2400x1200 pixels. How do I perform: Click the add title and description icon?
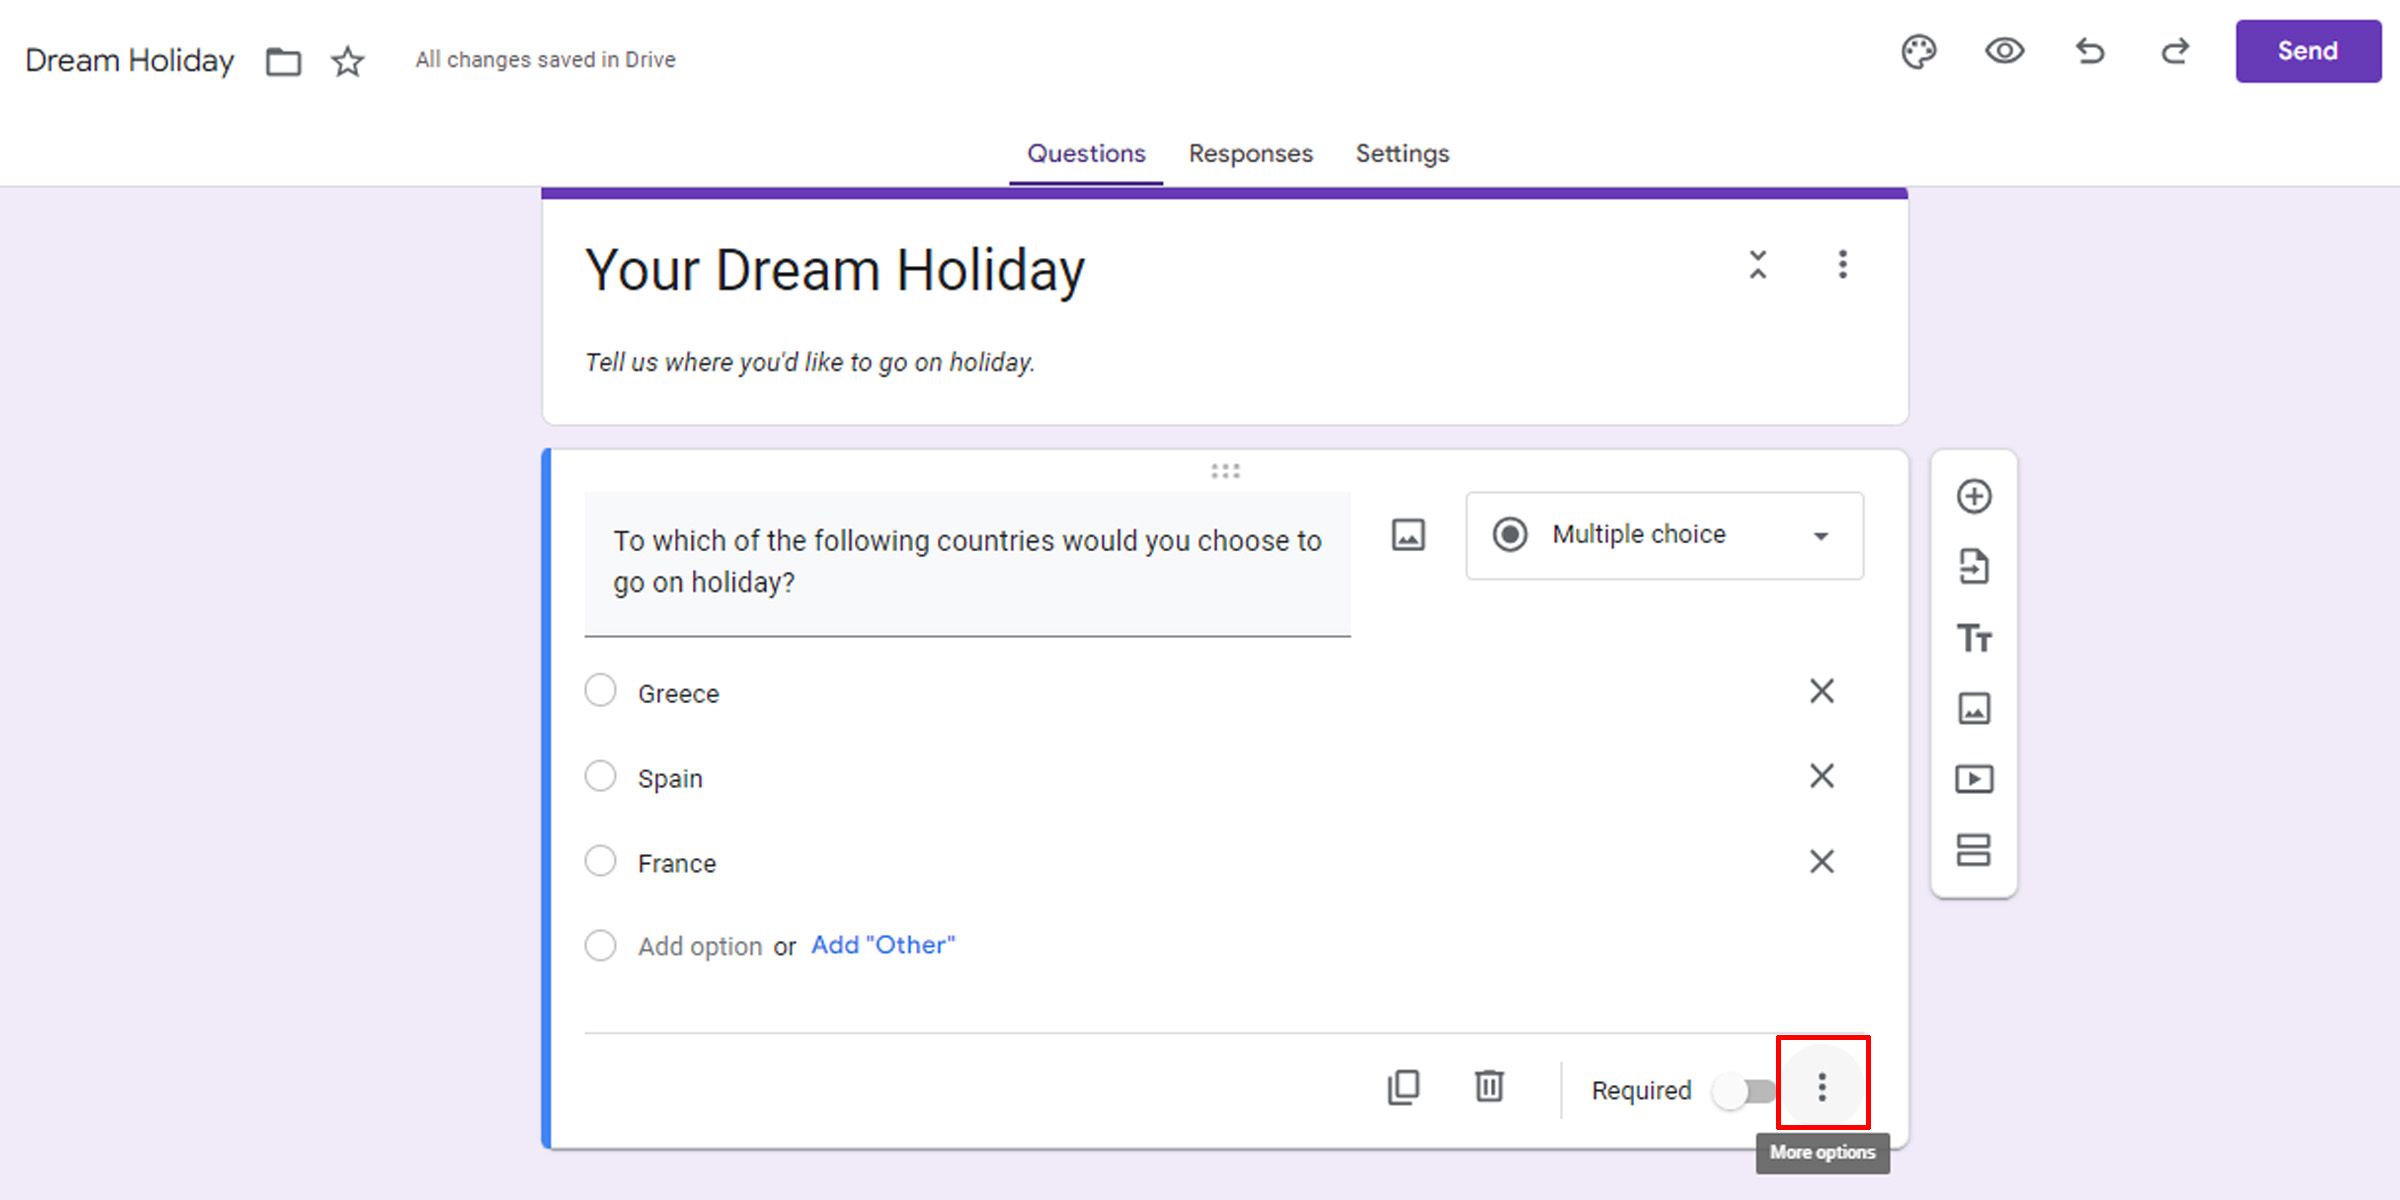click(1974, 637)
